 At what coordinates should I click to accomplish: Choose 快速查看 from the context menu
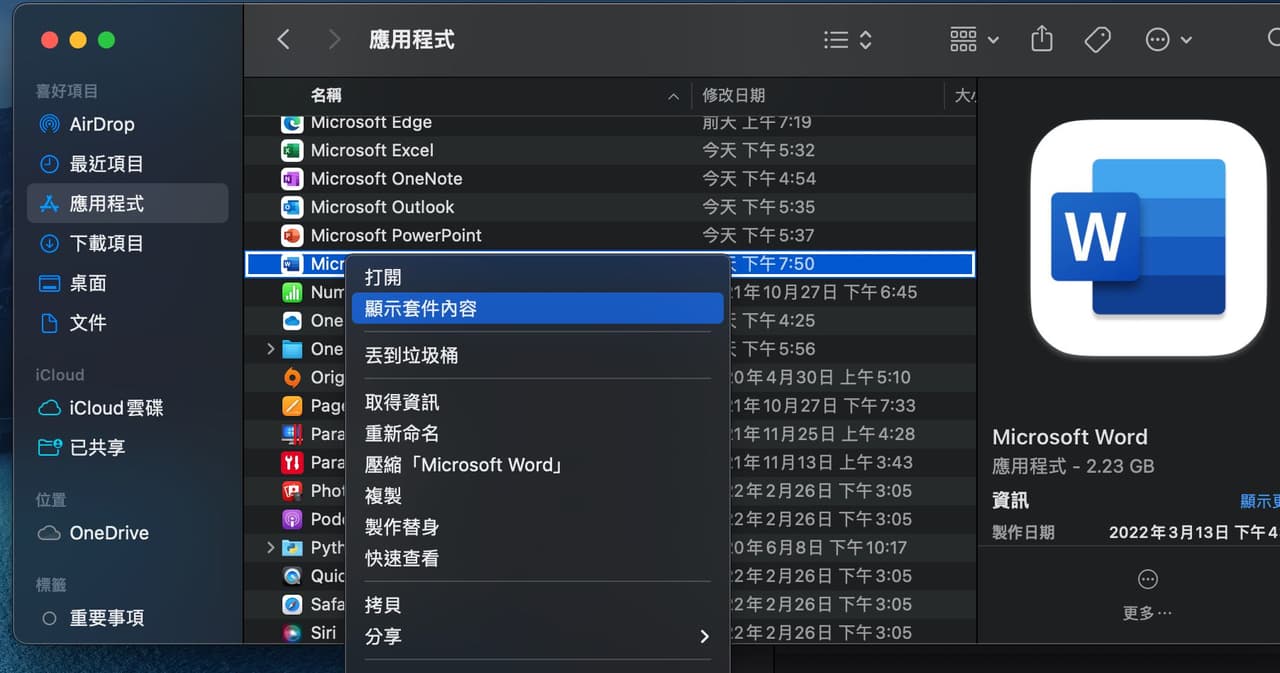[537, 558]
